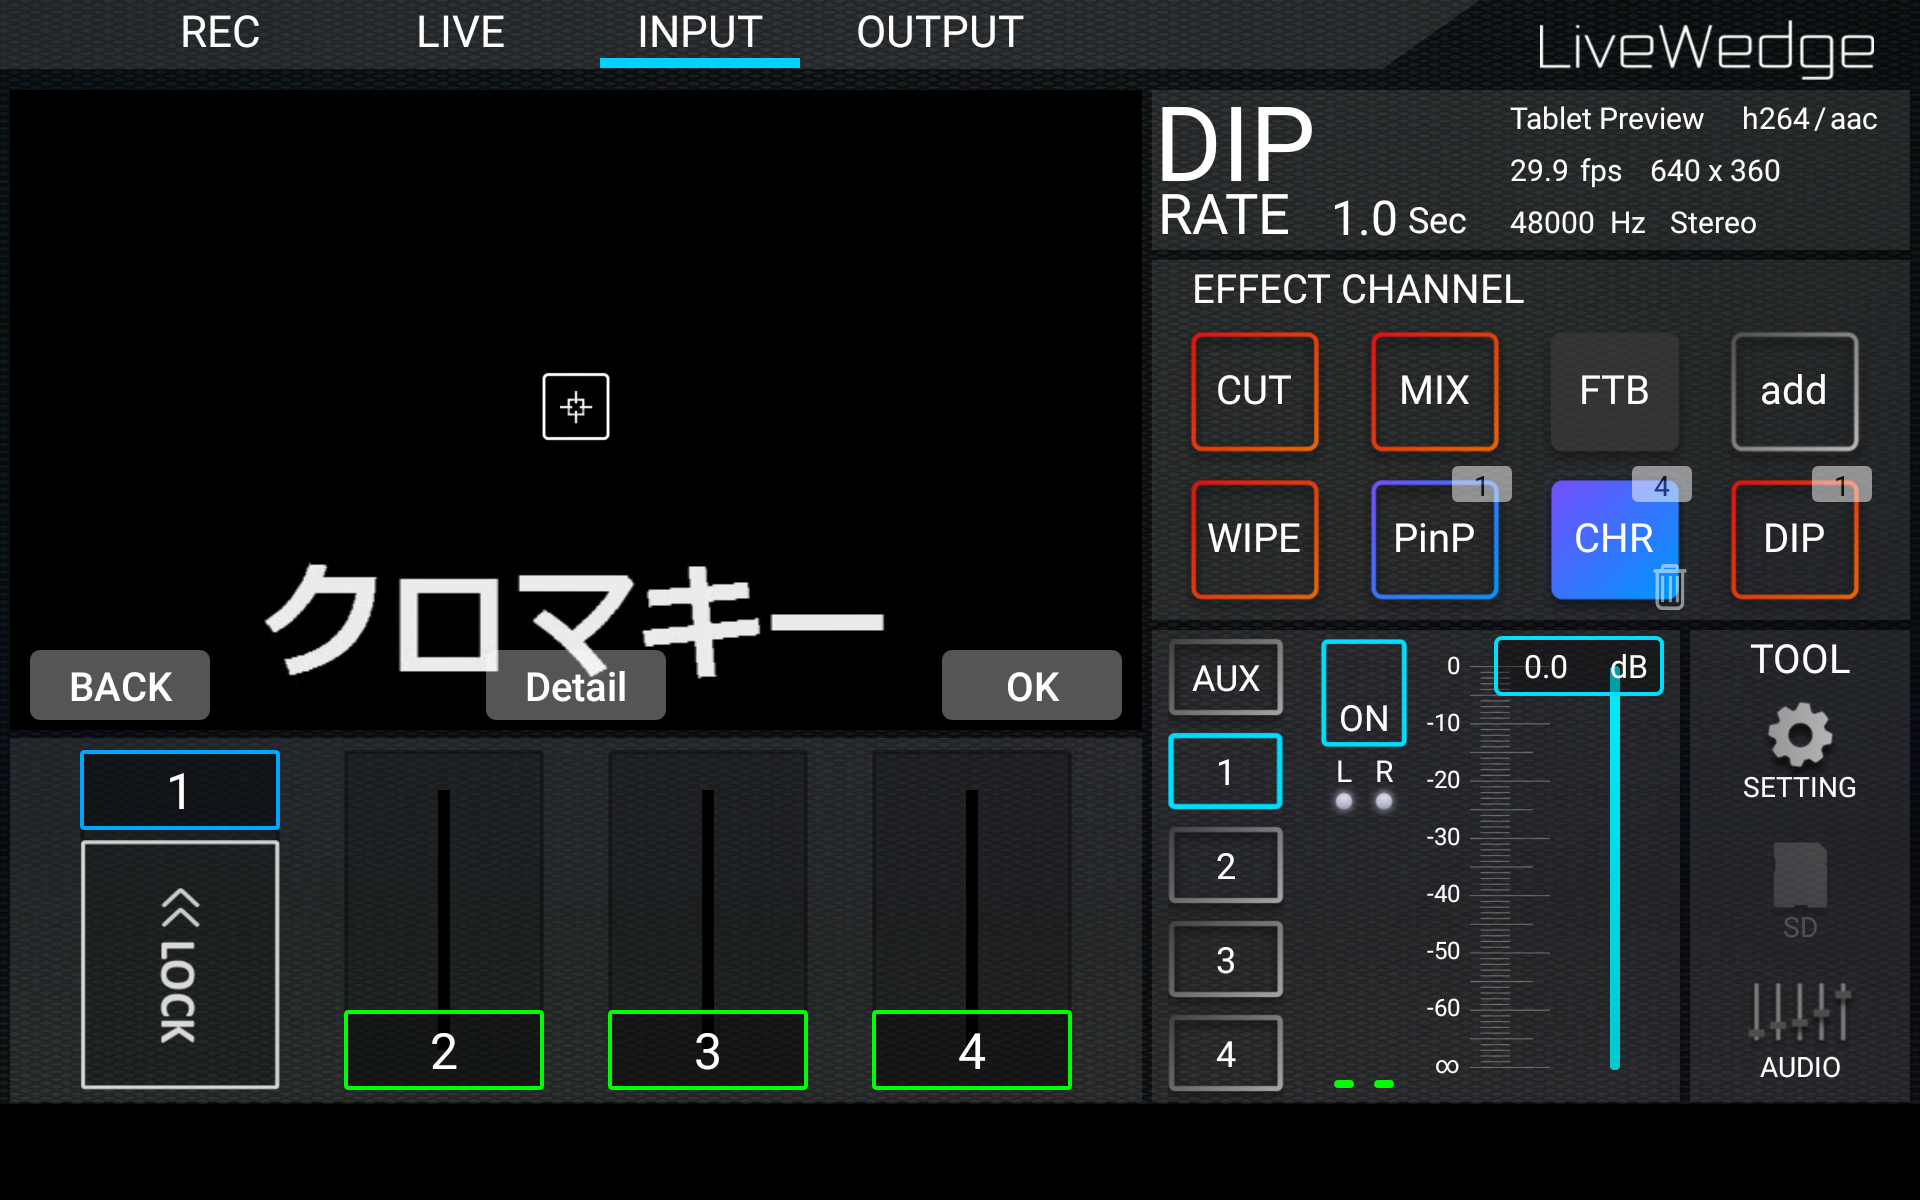1920x1200 pixels.
Task: Open the Detail settings panel
Action: [575, 686]
